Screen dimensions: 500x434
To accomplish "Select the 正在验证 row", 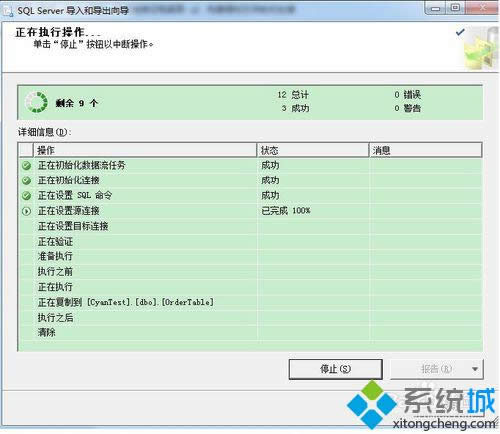I will pyautogui.click(x=250, y=242).
